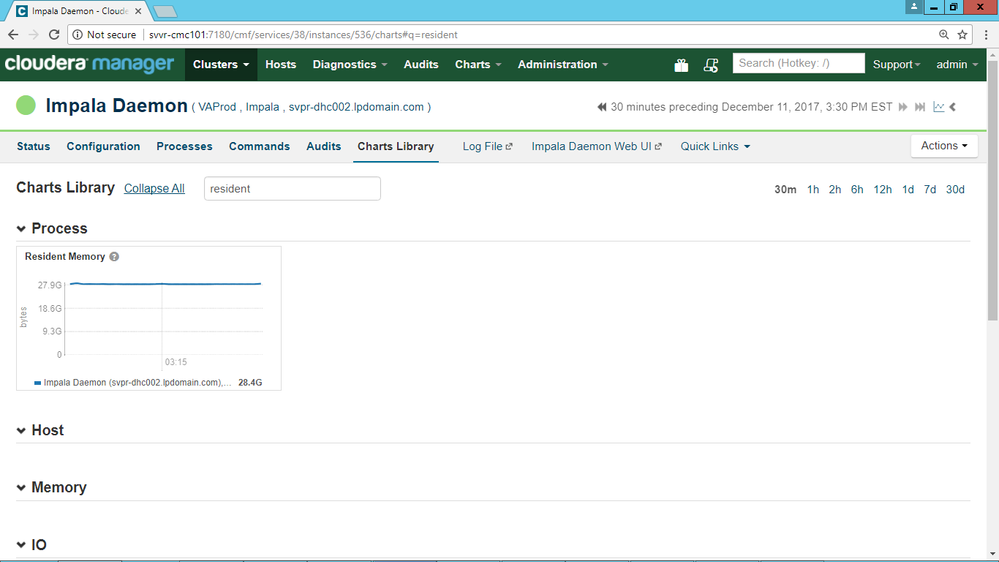The width and height of the screenshot is (999, 562).
Task: Open the time range chart selector icon
Action: point(938,106)
